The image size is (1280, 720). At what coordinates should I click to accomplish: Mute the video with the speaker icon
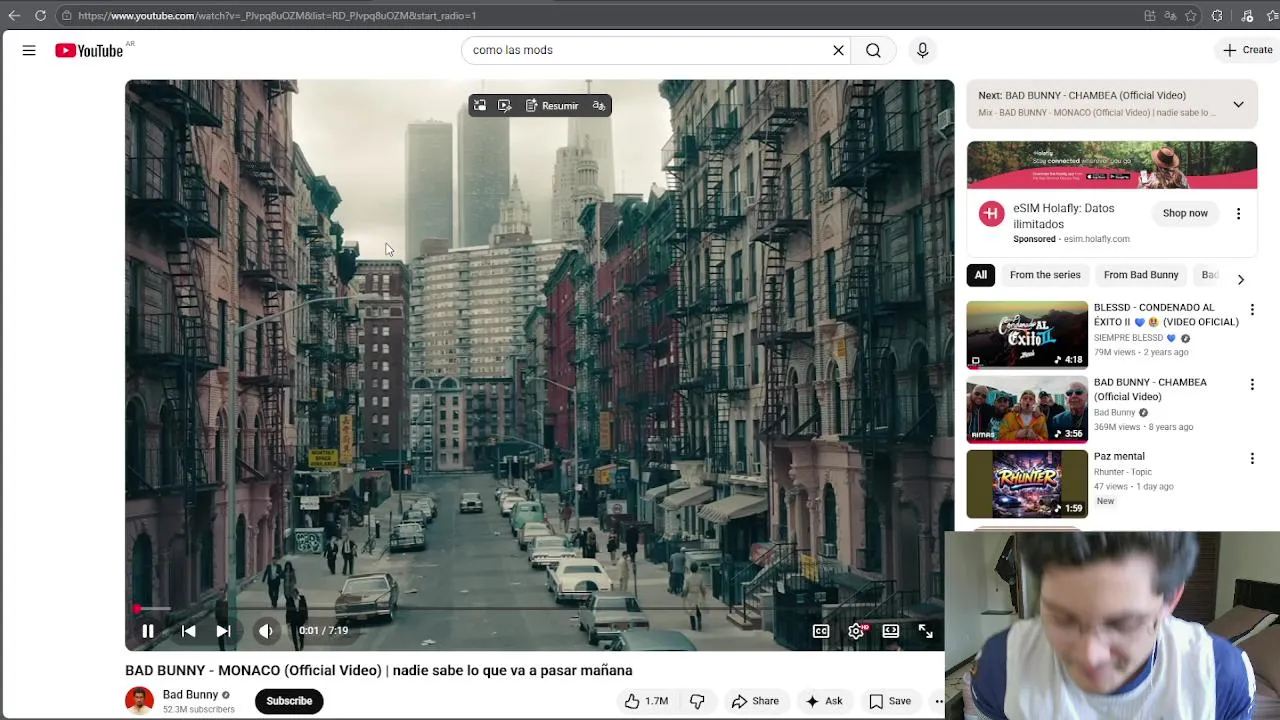[266, 631]
